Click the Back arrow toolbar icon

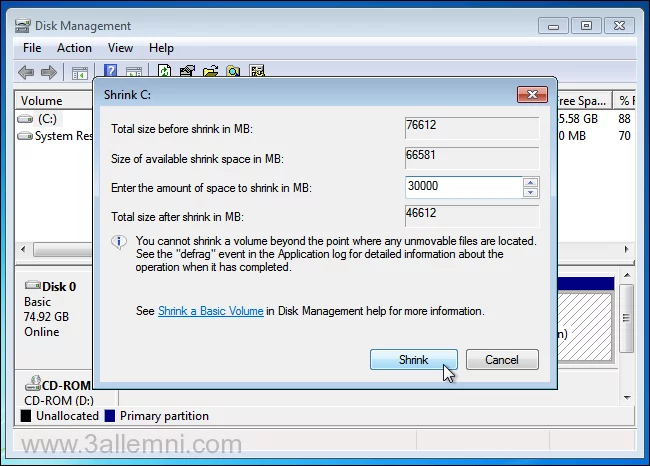tap(26, 73)
